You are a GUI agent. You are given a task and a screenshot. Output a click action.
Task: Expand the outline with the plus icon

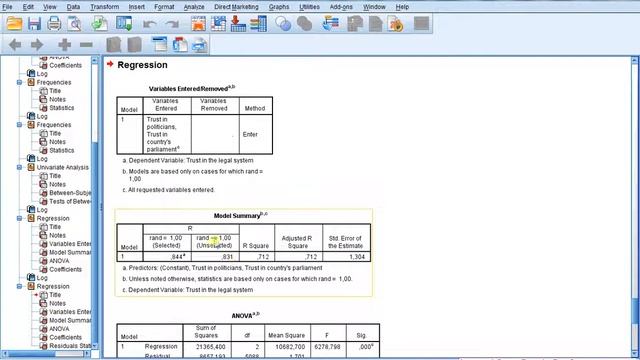coord(64,44)
